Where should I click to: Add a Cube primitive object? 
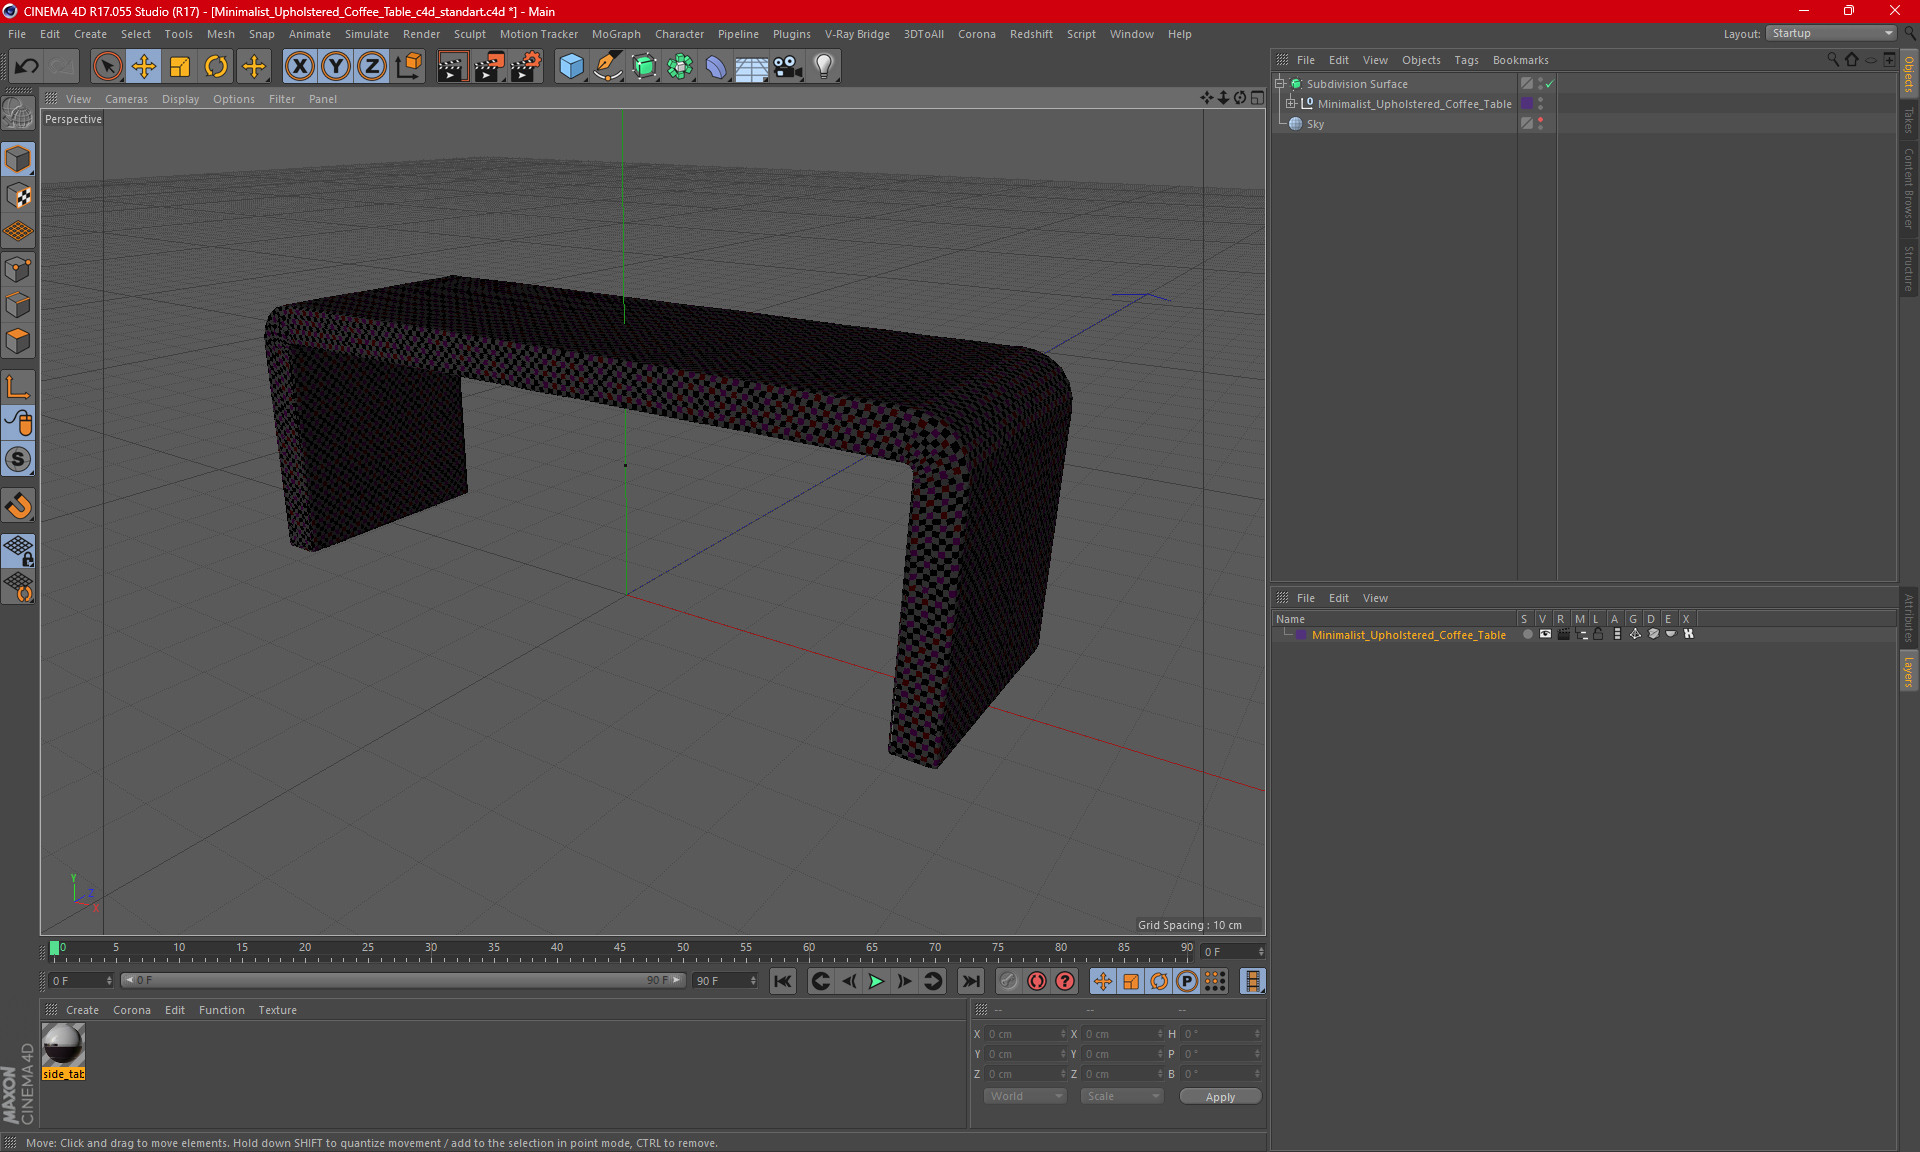(571, 67)
